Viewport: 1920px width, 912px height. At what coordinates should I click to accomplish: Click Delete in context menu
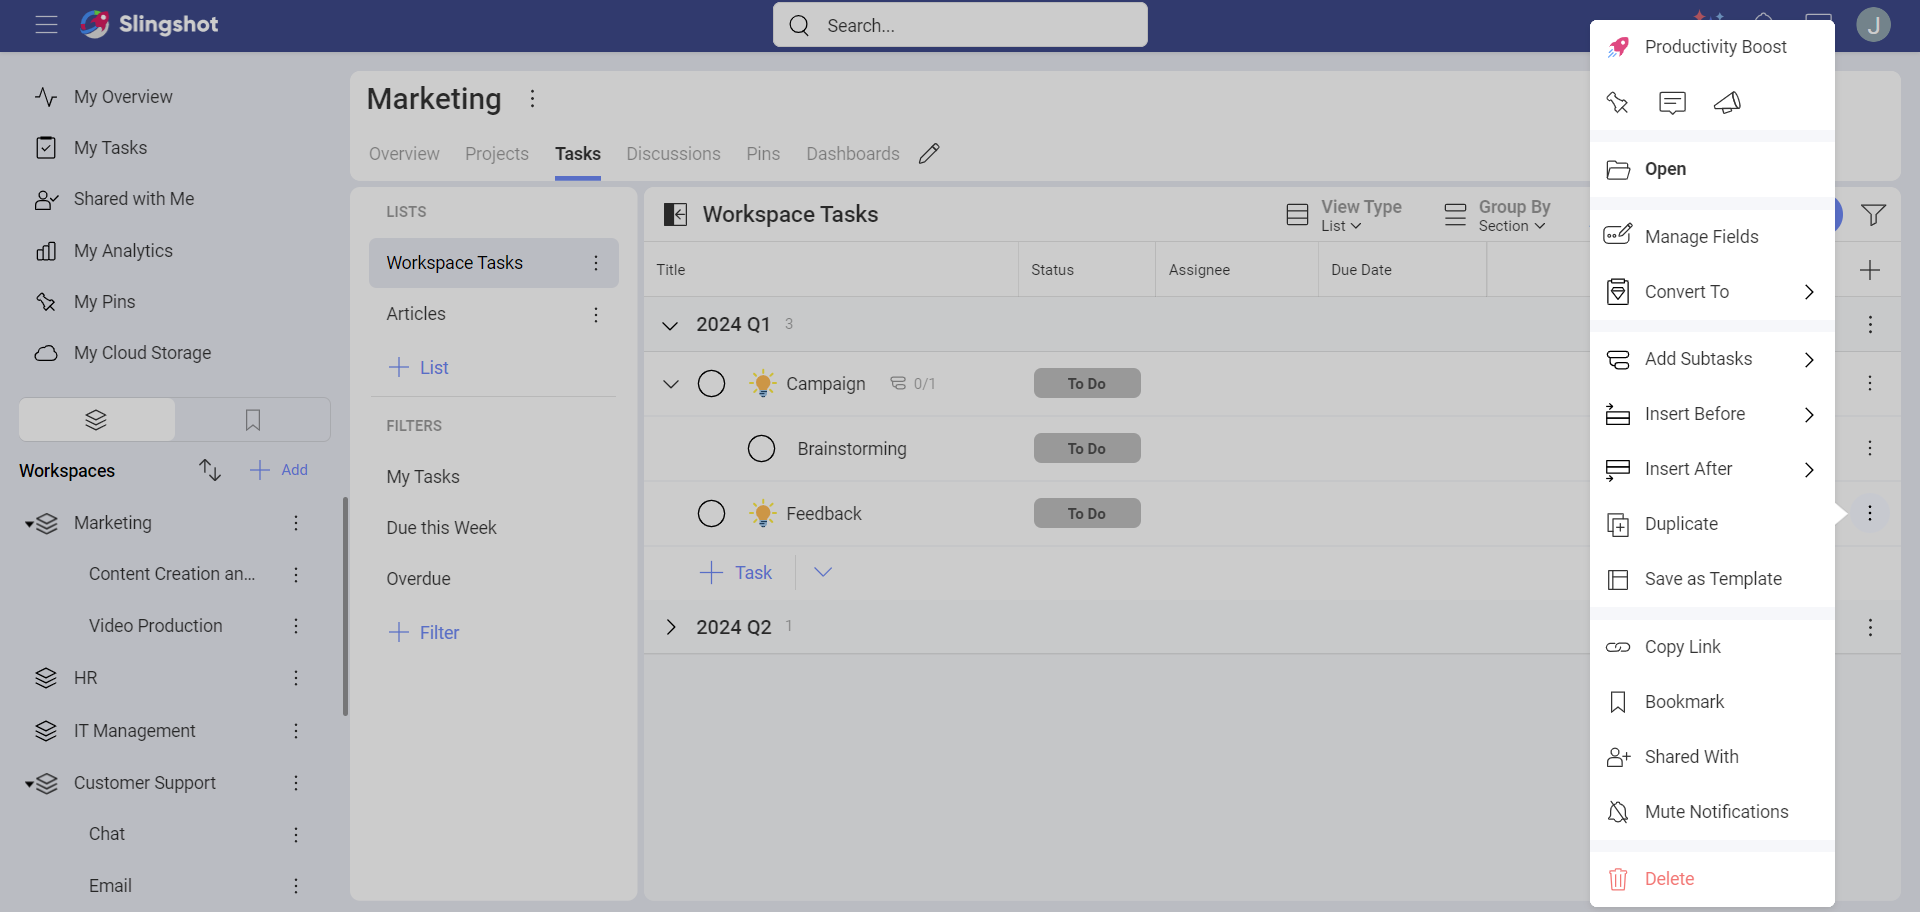[x=1712, y=879]
